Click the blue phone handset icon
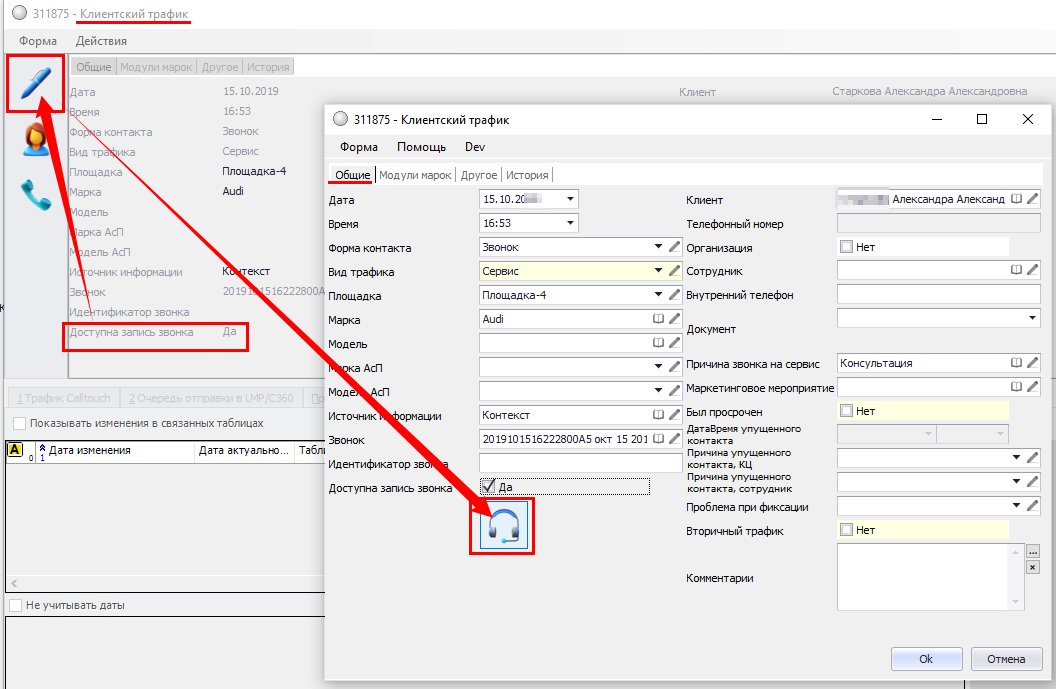The width and height of the screenshot is (1056, 689). (x=36, y=195)
